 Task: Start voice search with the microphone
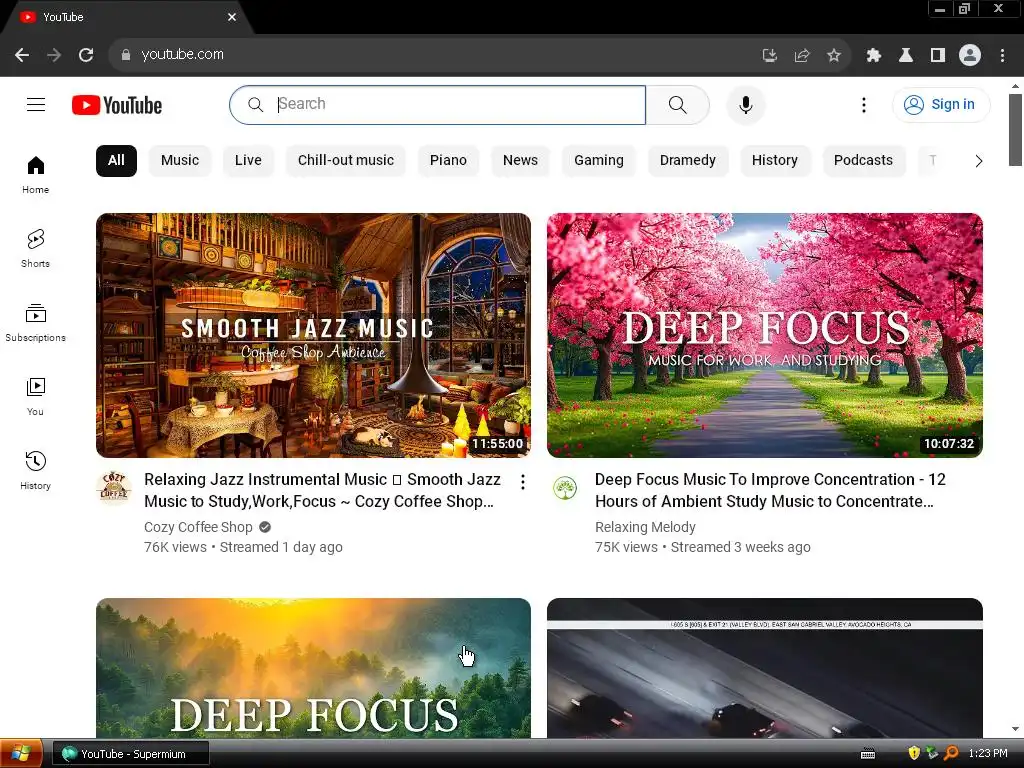point(745,104)
